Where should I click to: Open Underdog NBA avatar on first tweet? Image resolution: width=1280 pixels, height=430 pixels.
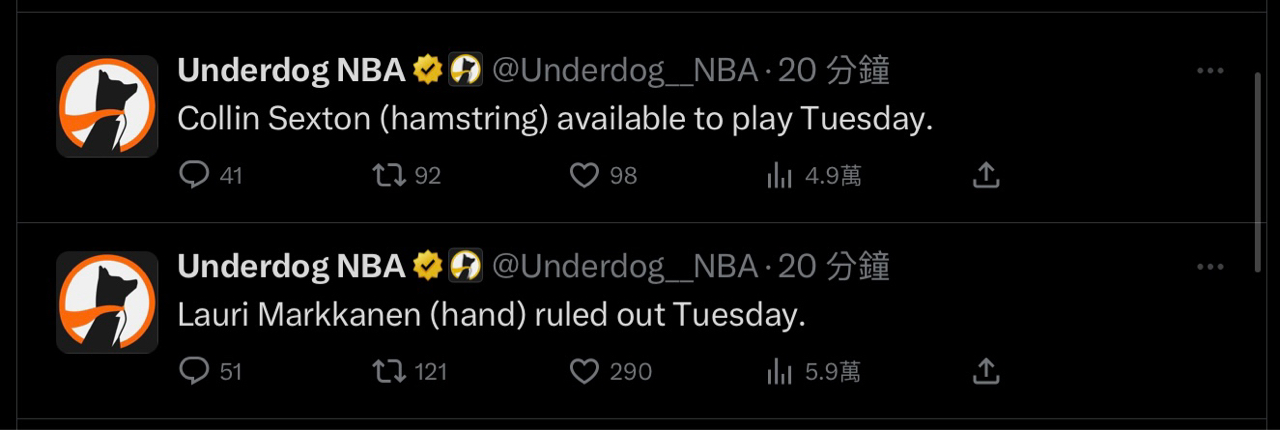click(107, 106)
